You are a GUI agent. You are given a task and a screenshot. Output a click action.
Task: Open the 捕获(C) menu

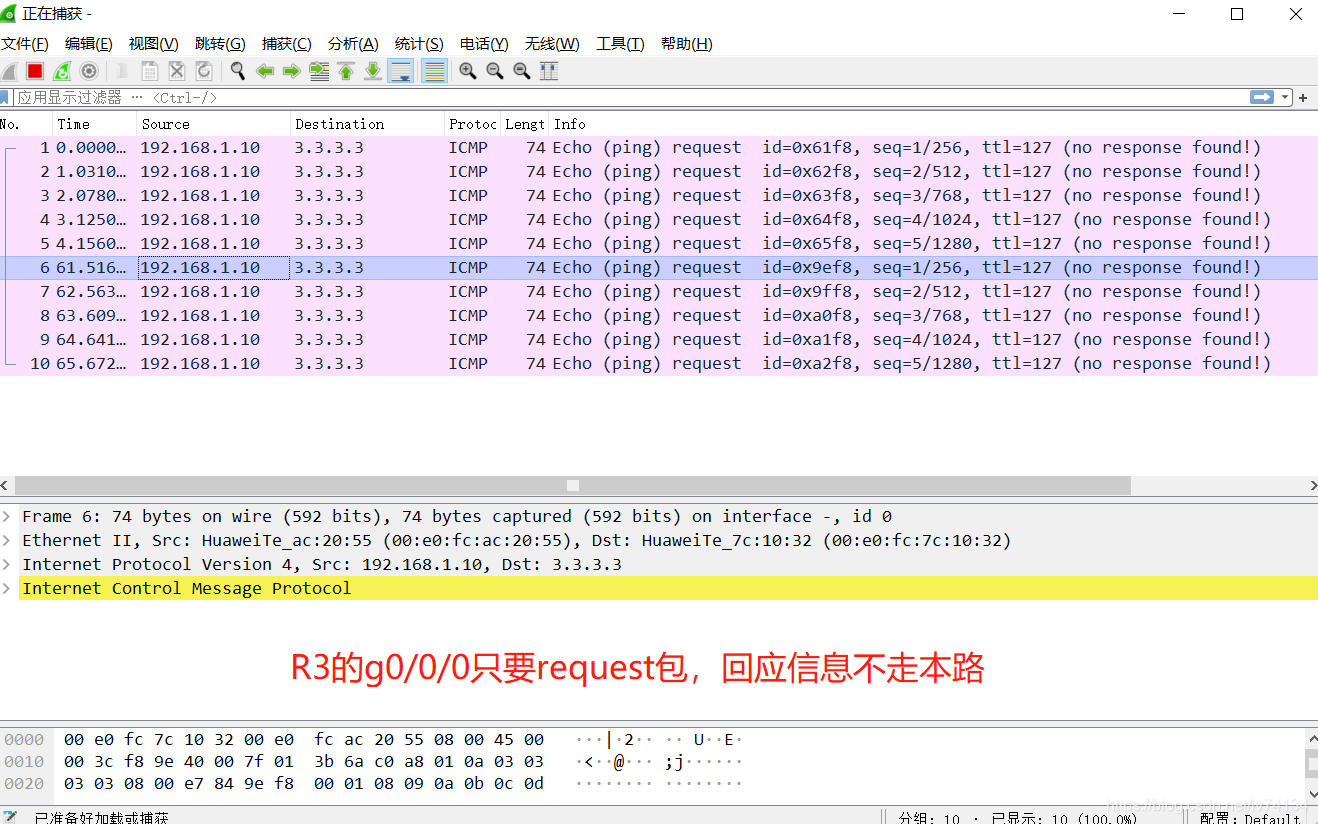point(287,44)
